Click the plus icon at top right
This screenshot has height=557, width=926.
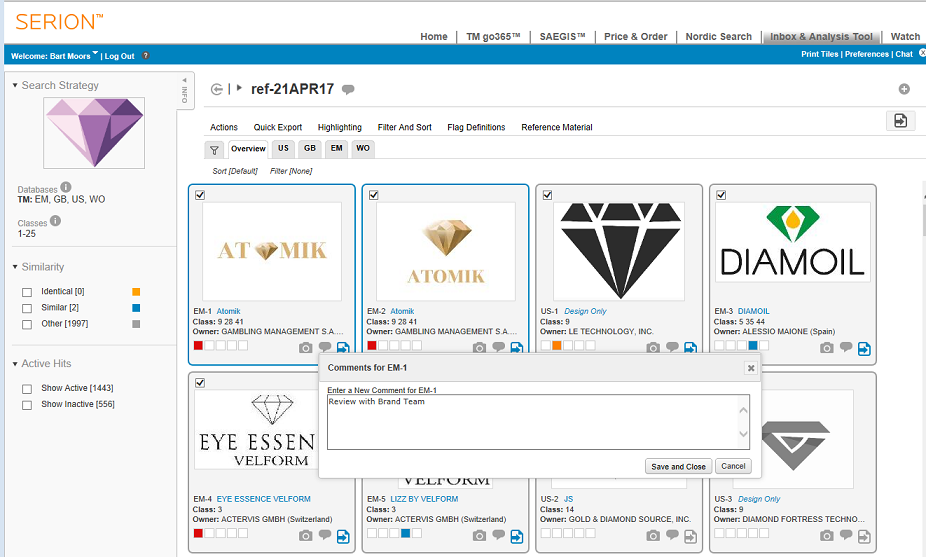coord(904,89)
